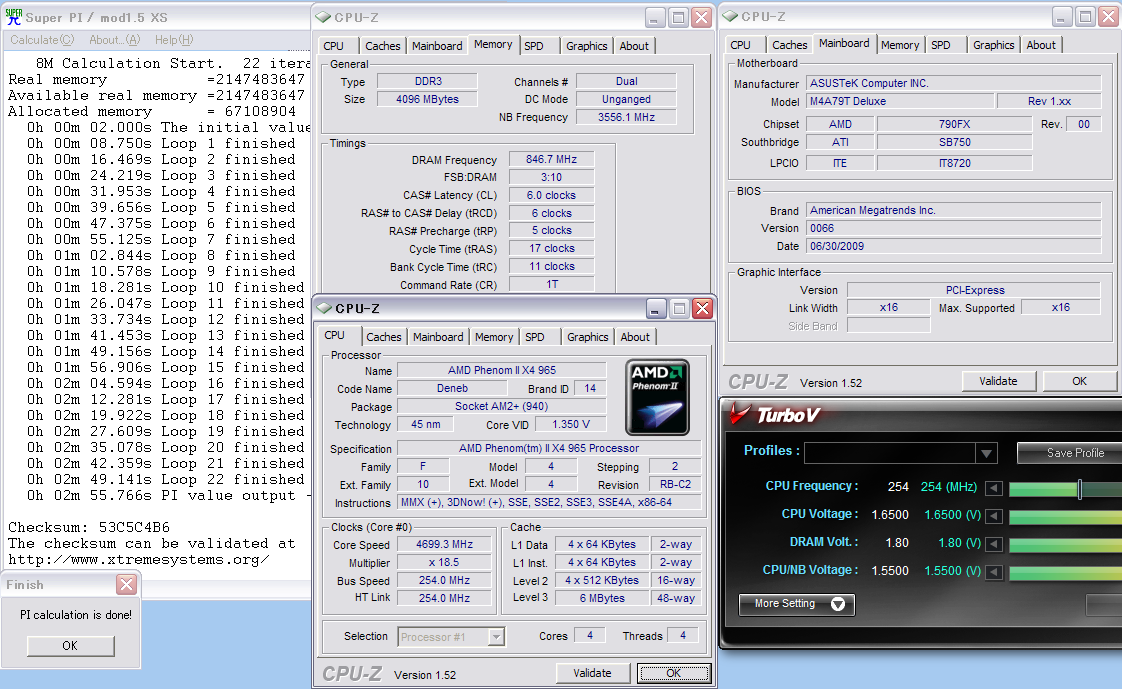The image size is (1122, 689).
Task: Open the Help menu in Super PI
Action: (174, 40)
